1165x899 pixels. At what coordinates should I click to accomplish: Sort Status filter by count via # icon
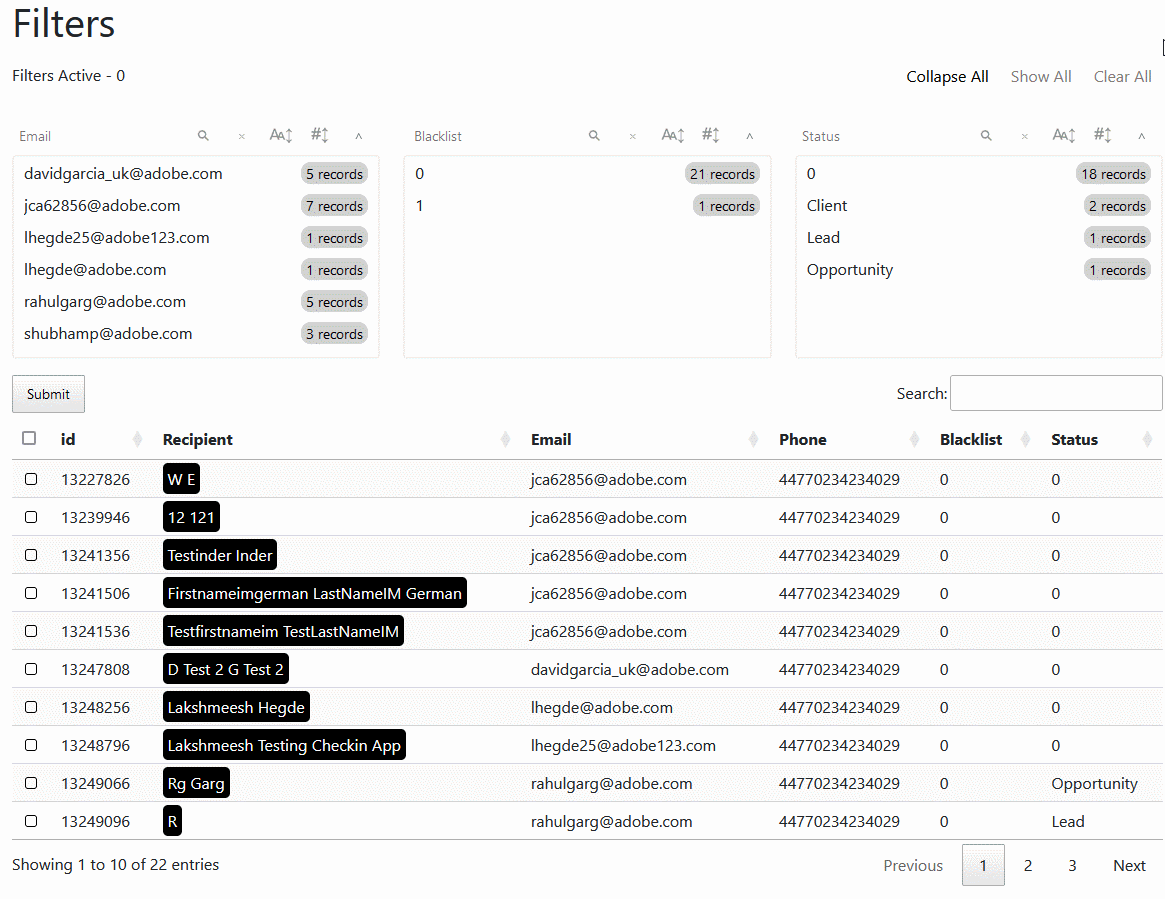pyautogui.click(x=1103, y=135)
